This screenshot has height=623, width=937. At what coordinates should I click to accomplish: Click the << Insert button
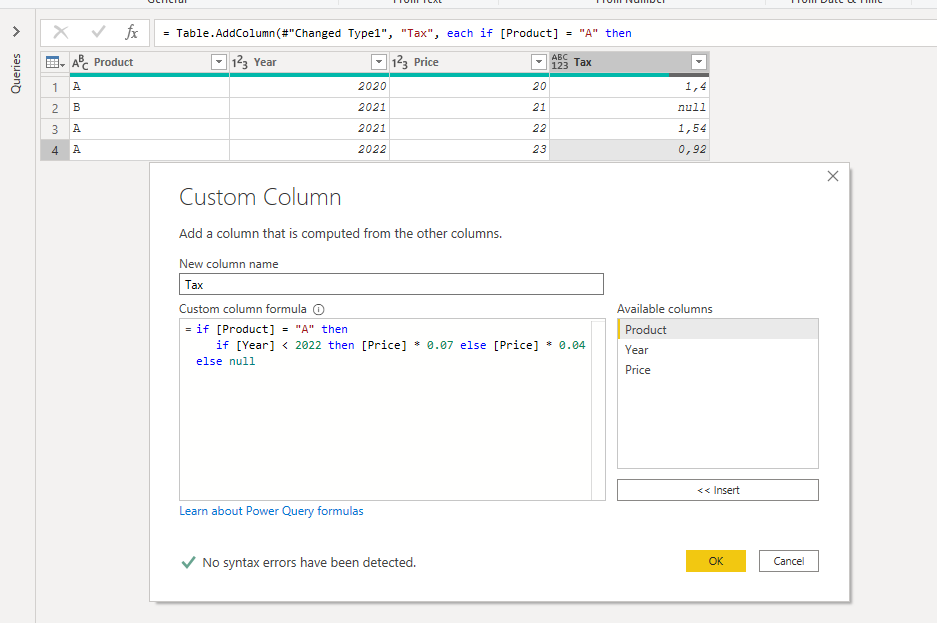pos(718,490)
